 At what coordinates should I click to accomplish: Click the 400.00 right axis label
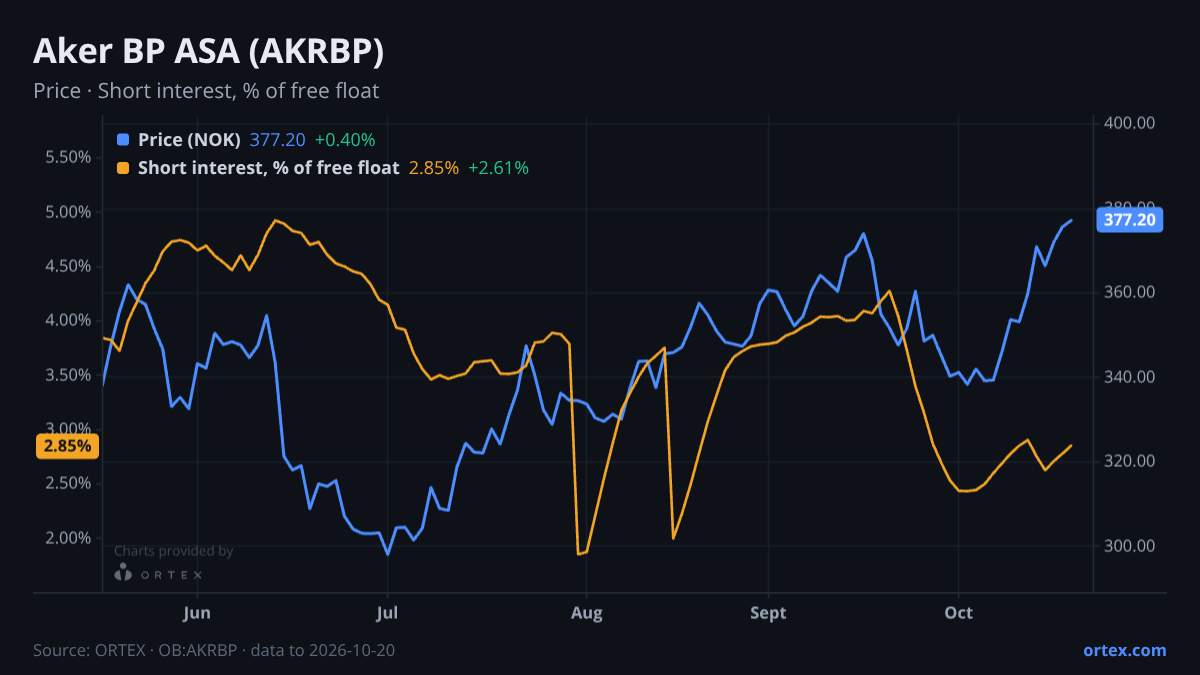click(1130, 123)
